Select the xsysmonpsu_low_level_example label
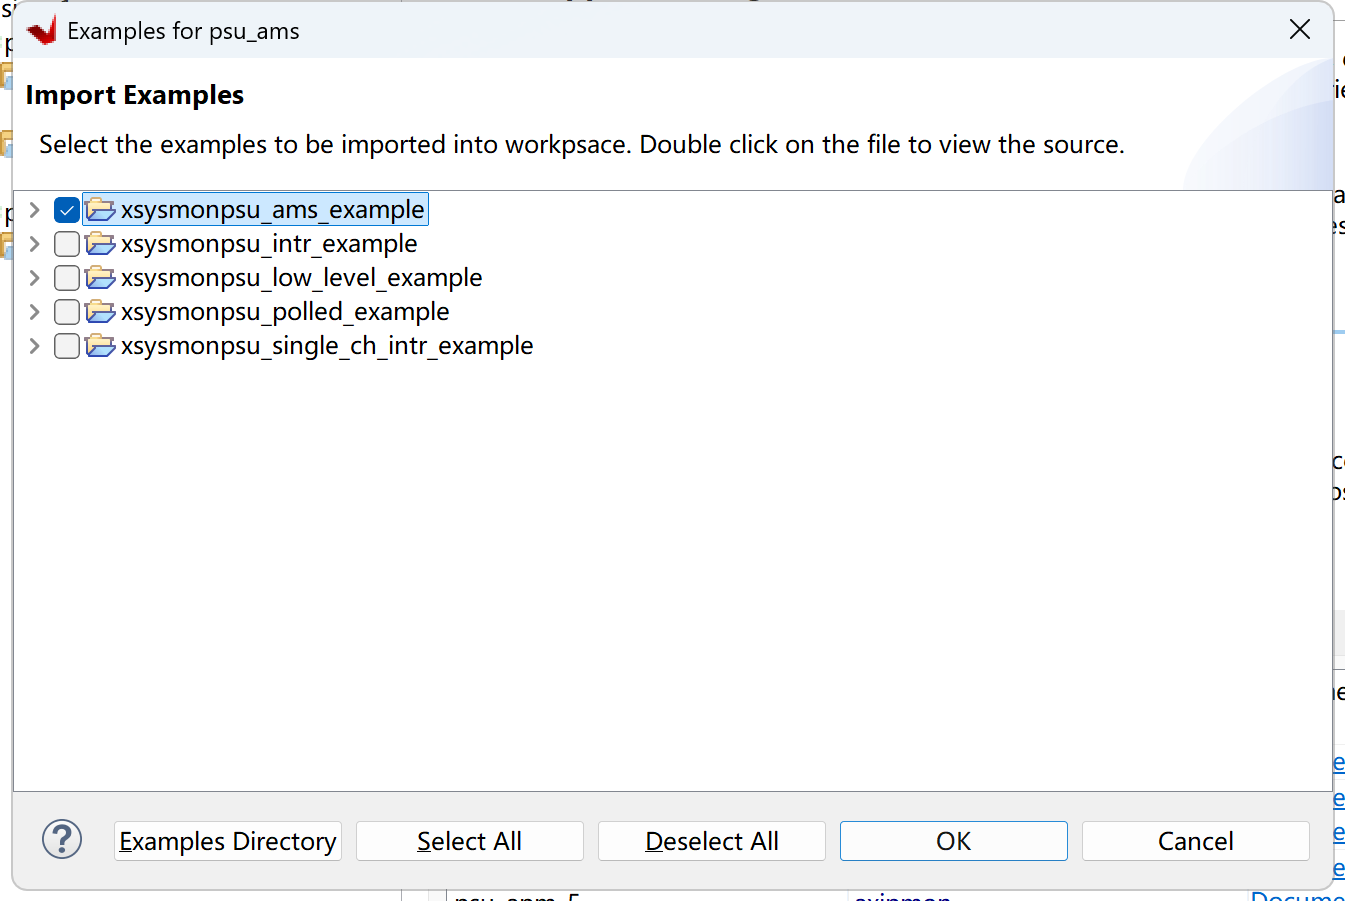Screen dimensions: 1345x901 [301, 278]
